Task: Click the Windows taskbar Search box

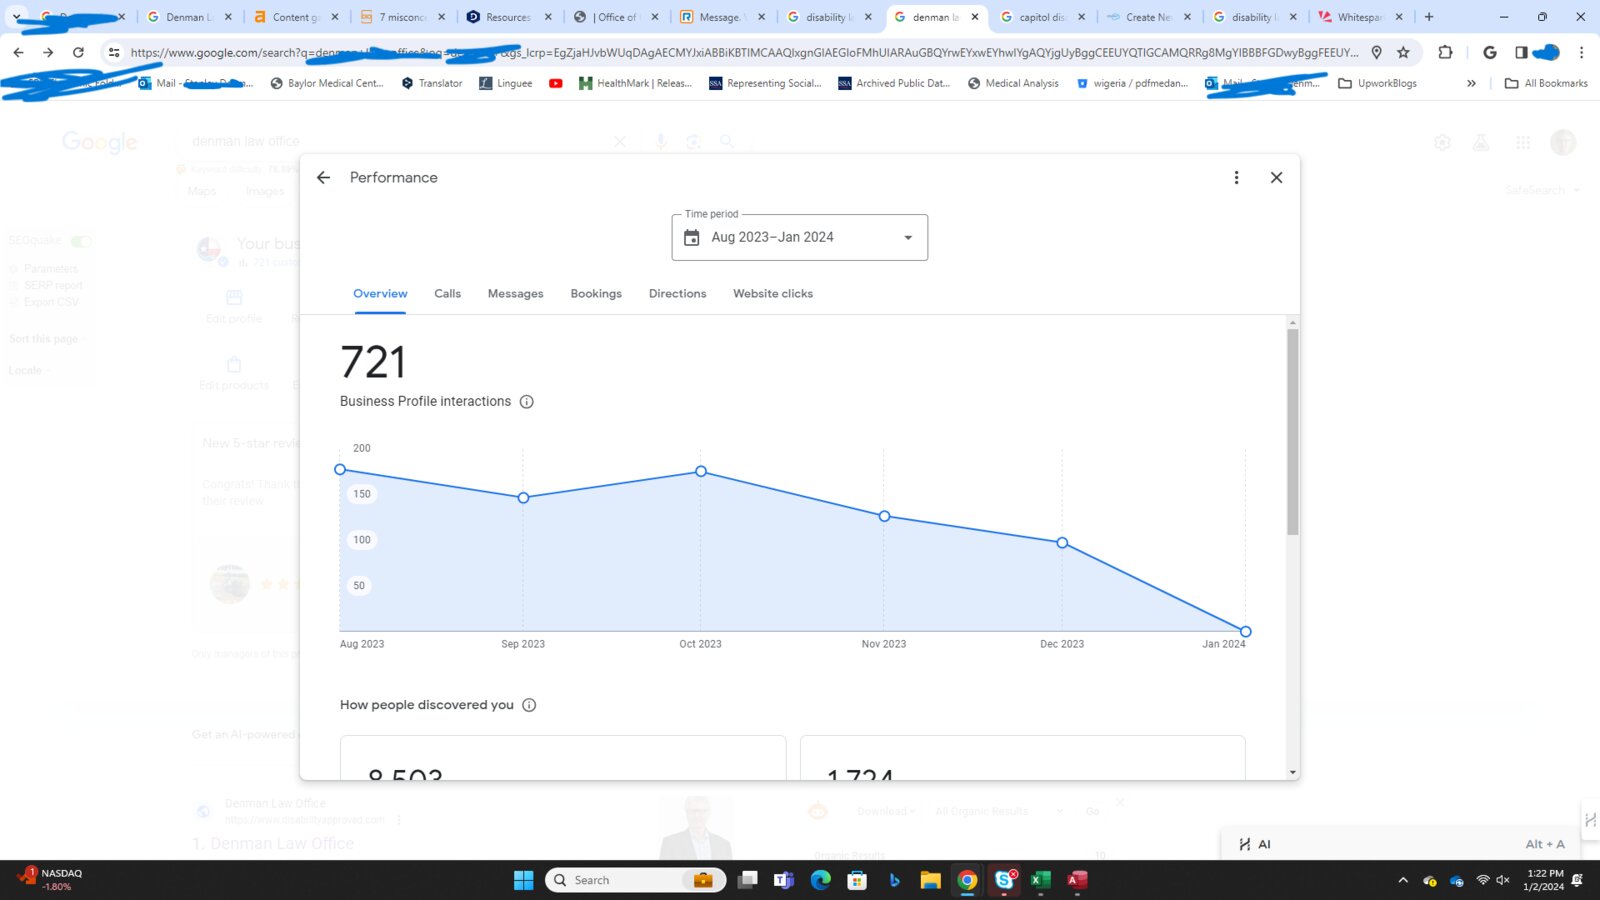Action: (x=635, y=880)
